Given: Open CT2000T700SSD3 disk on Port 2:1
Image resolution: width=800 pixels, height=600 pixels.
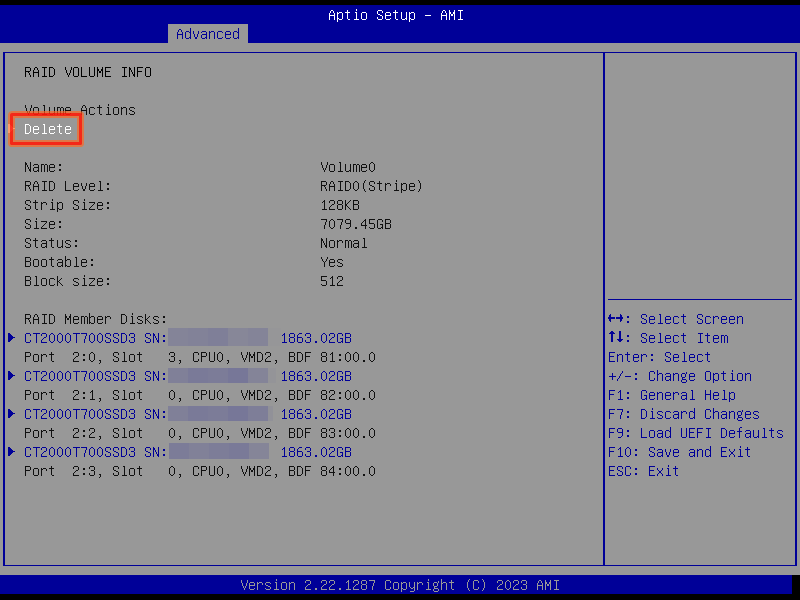Looking at the screenshot, I should click(x=188, y=376).
